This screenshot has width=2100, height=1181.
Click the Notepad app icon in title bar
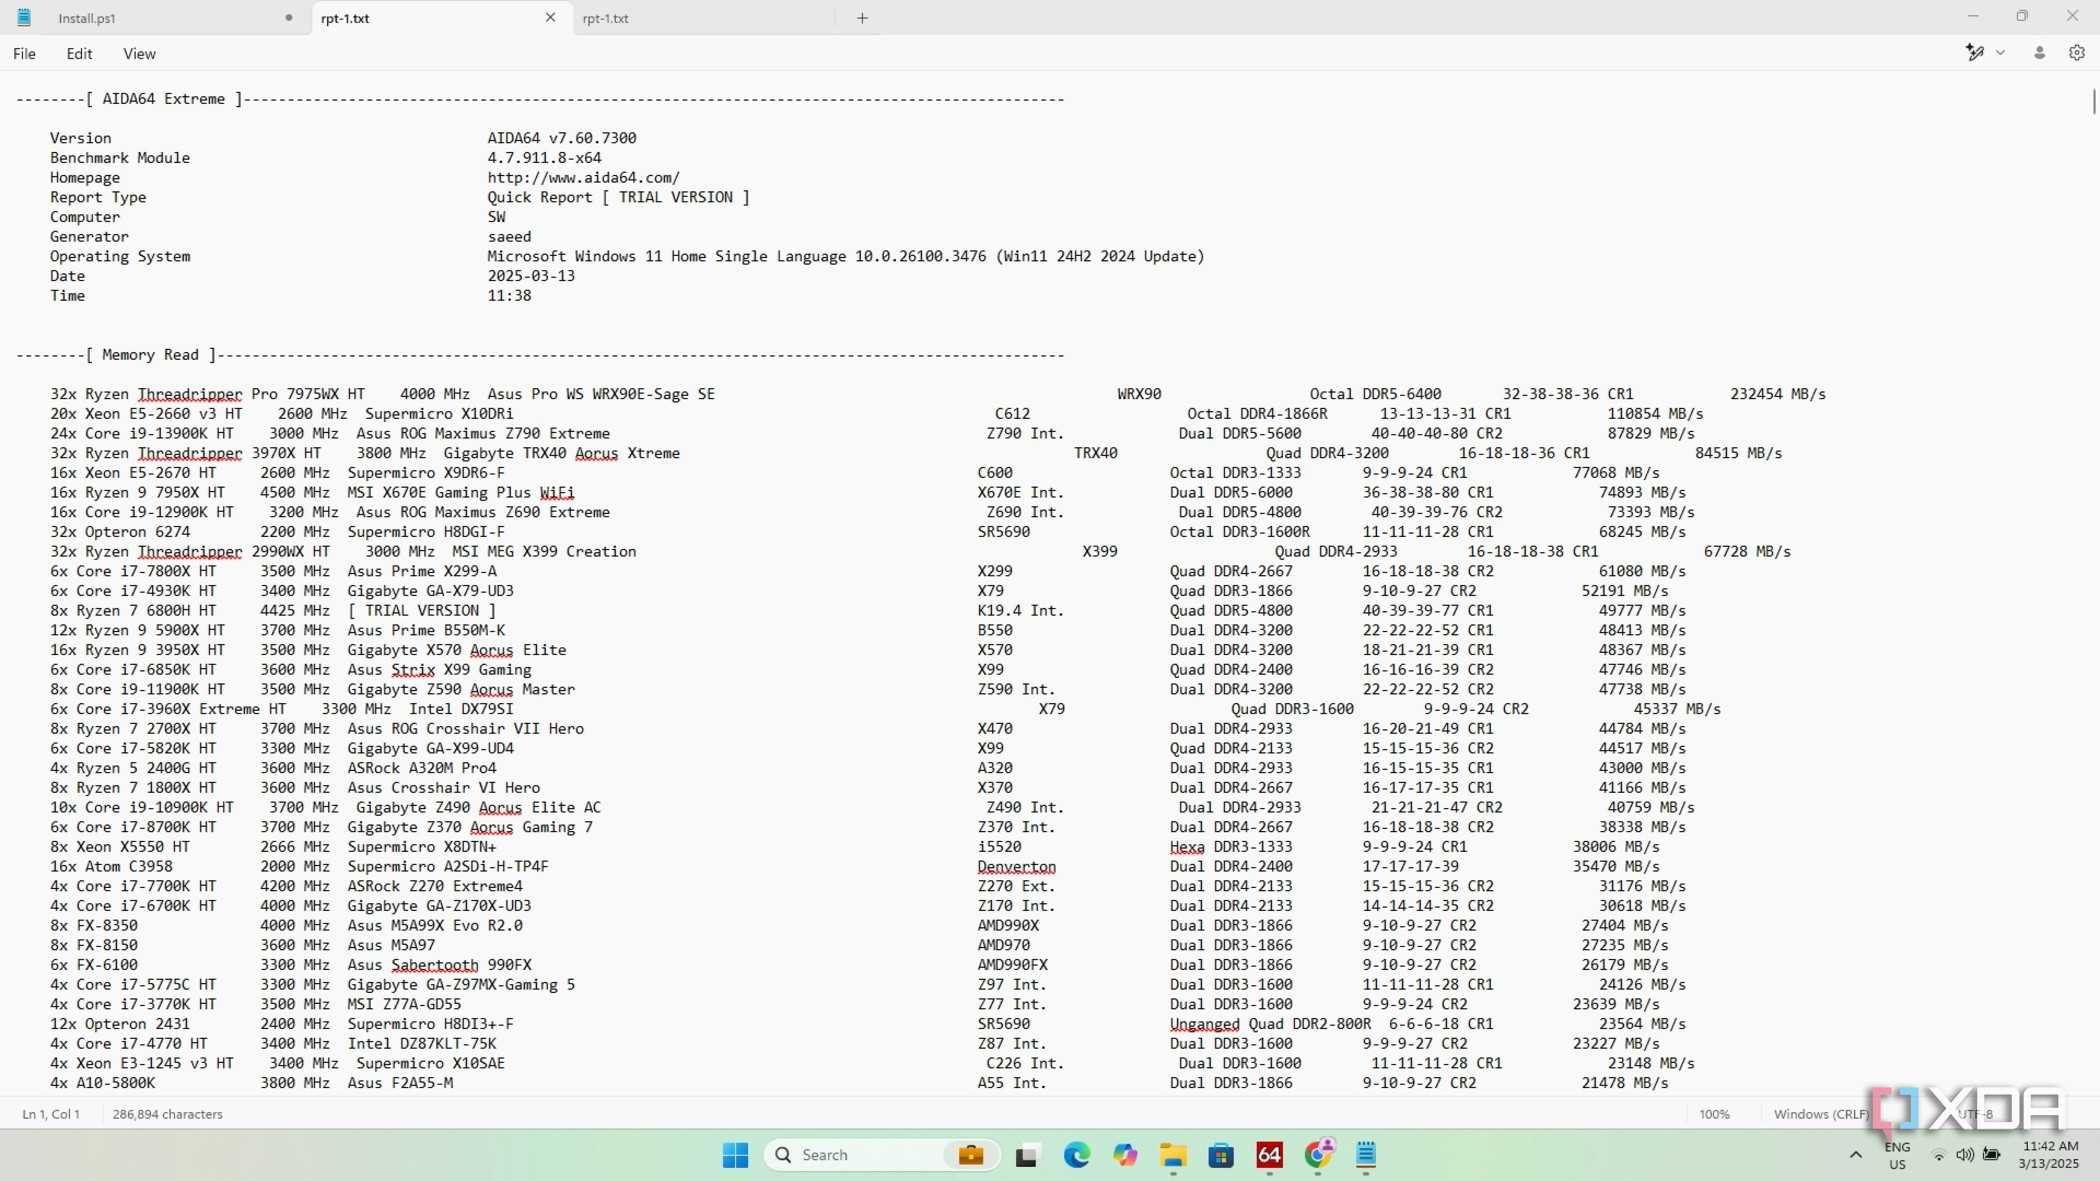tap(23, 17)
